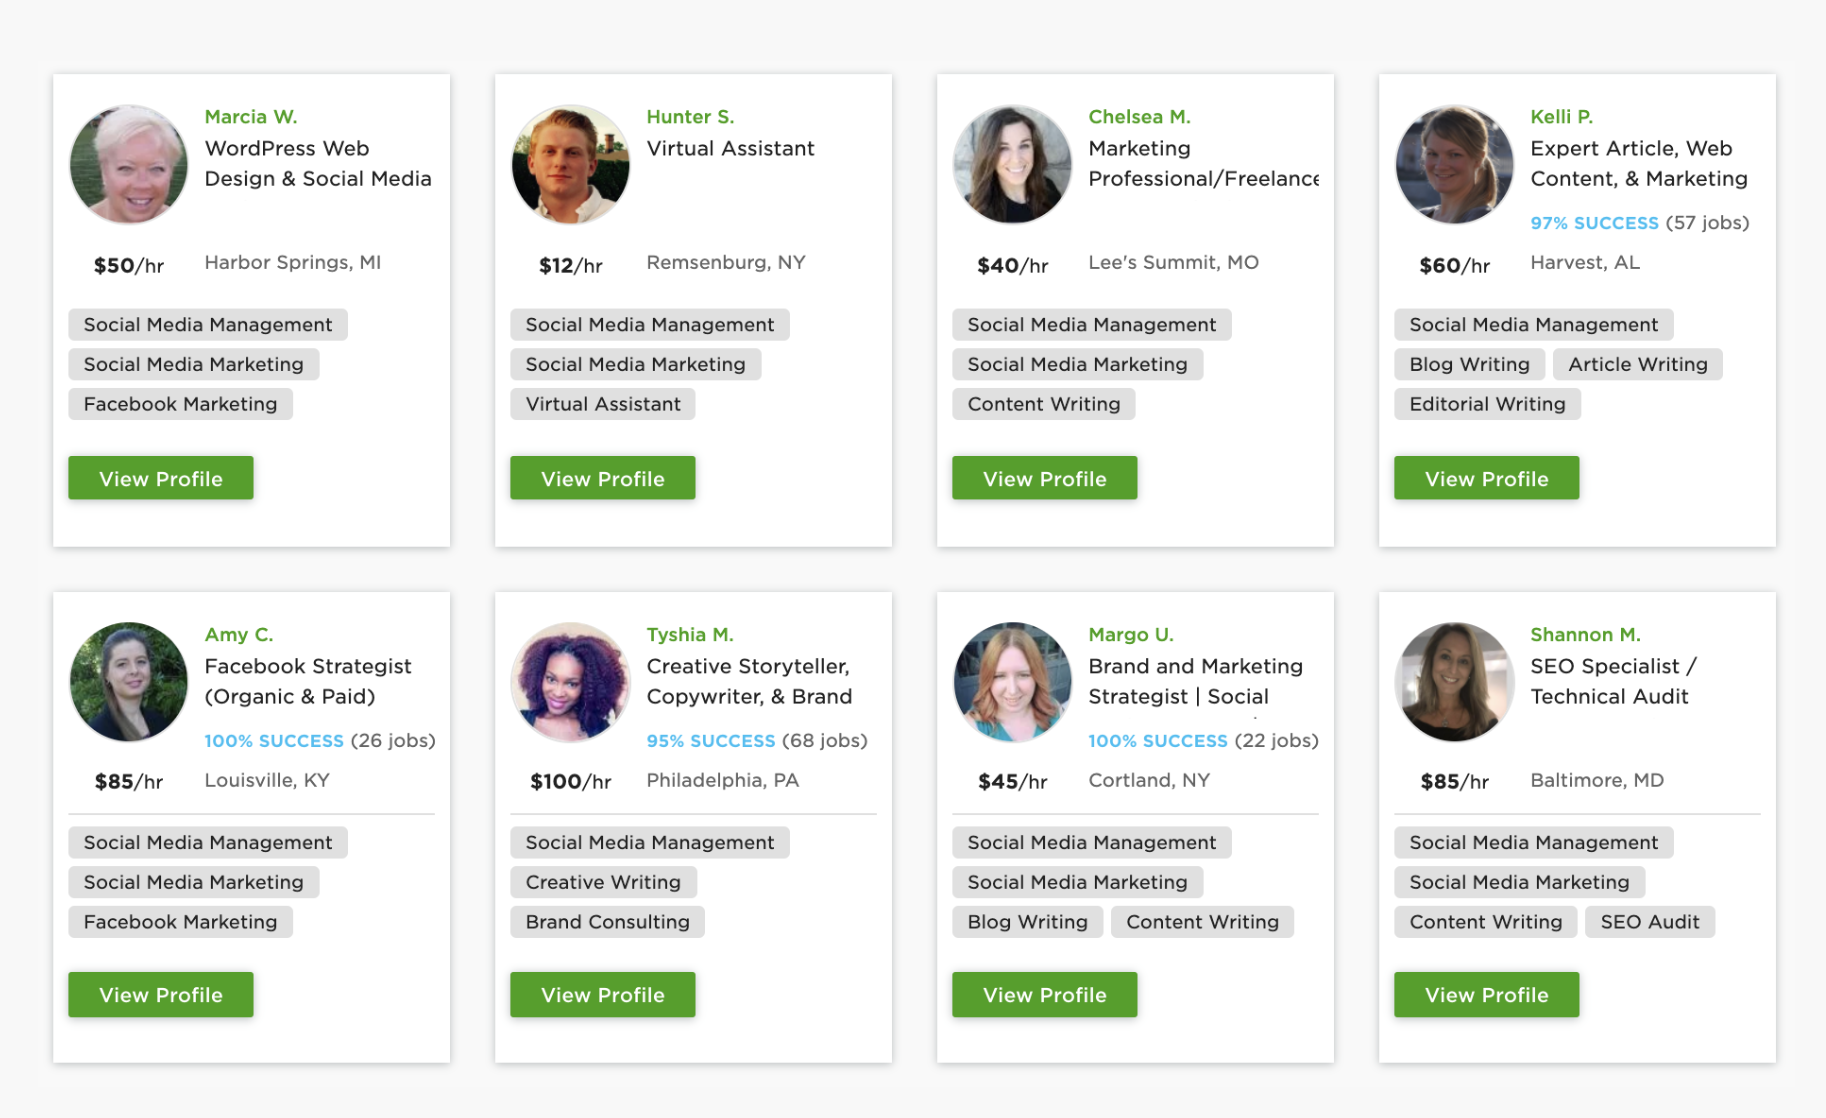Screen dimensions: 1826x1118
Task: Click Amy C.'s 100% SUCCESS link
Action: (274, 741)
